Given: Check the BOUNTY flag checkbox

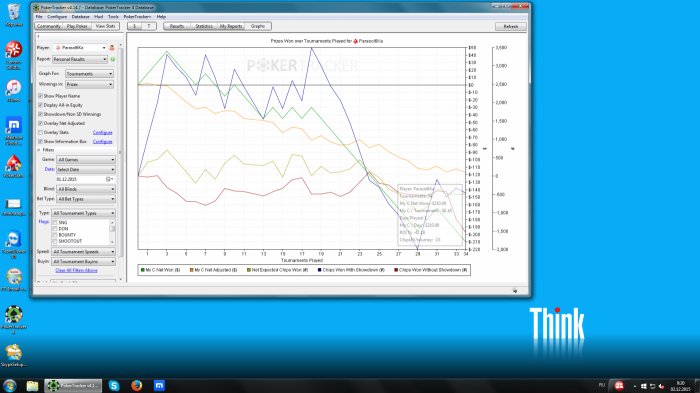Looking at the screenshot, I should point(55,235).
